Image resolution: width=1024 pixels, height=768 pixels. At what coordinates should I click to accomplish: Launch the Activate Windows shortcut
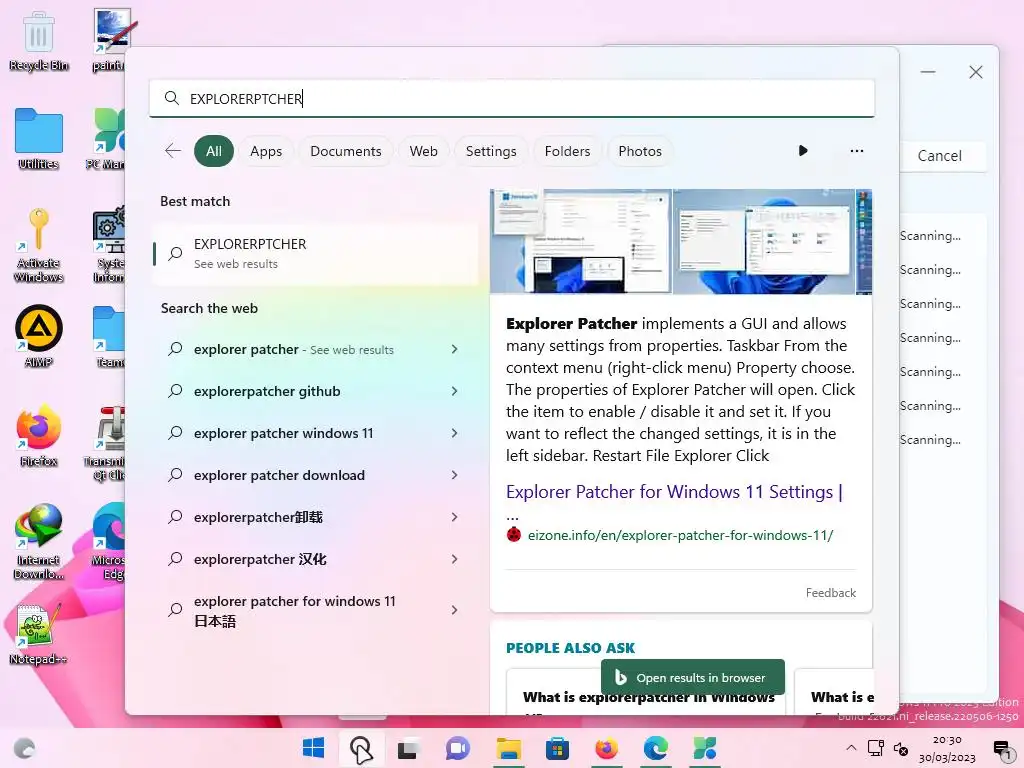coord(38,245)
